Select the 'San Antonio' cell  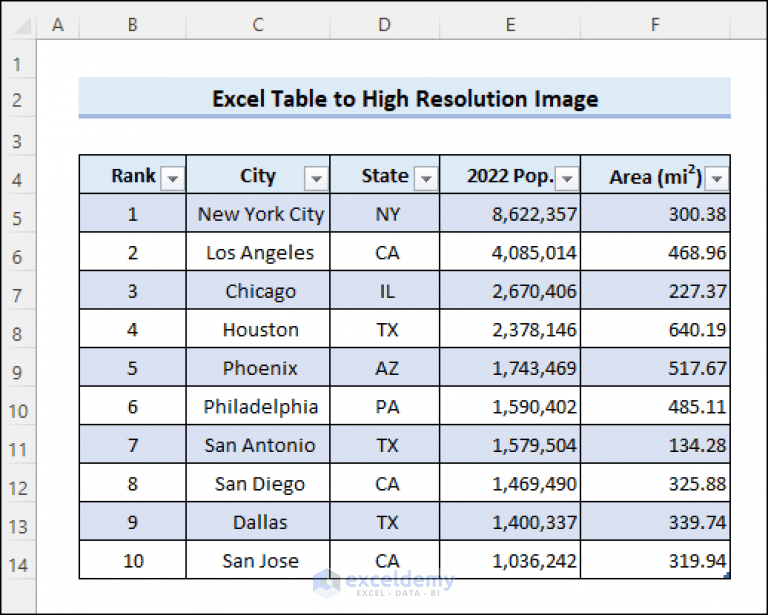coord(258,444)
